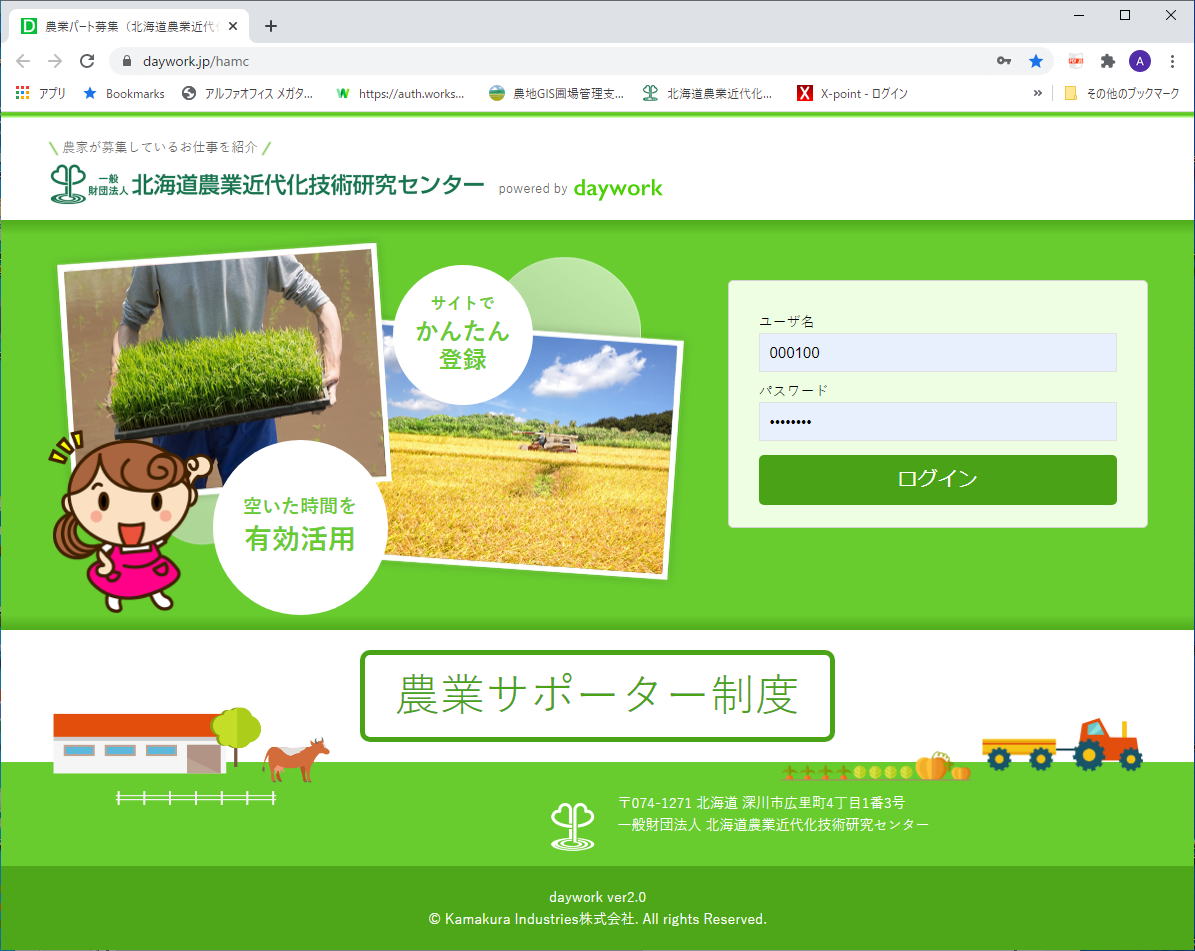Open the Chrome profile avatar
1195x951 pixels.
[1139, 61]
